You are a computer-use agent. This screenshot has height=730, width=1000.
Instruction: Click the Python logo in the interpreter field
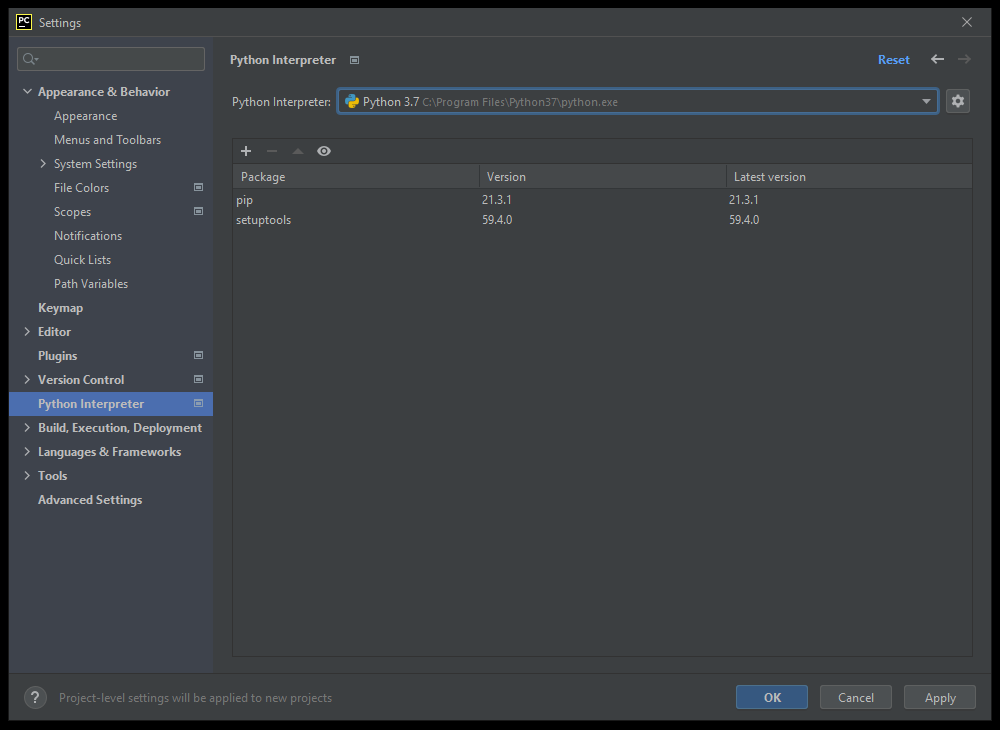point(352,101)
